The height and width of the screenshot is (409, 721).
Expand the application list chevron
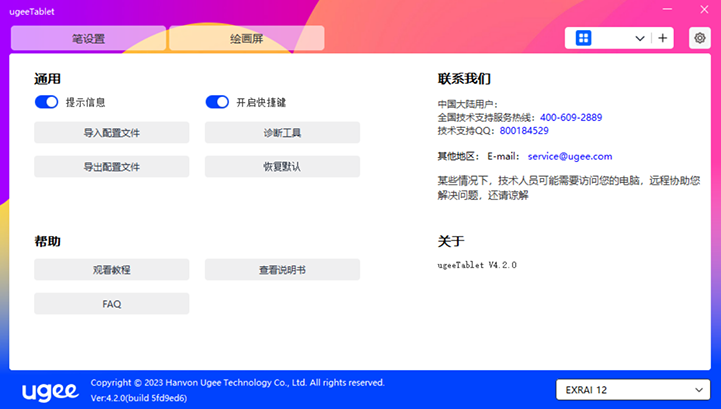[640, 38]
